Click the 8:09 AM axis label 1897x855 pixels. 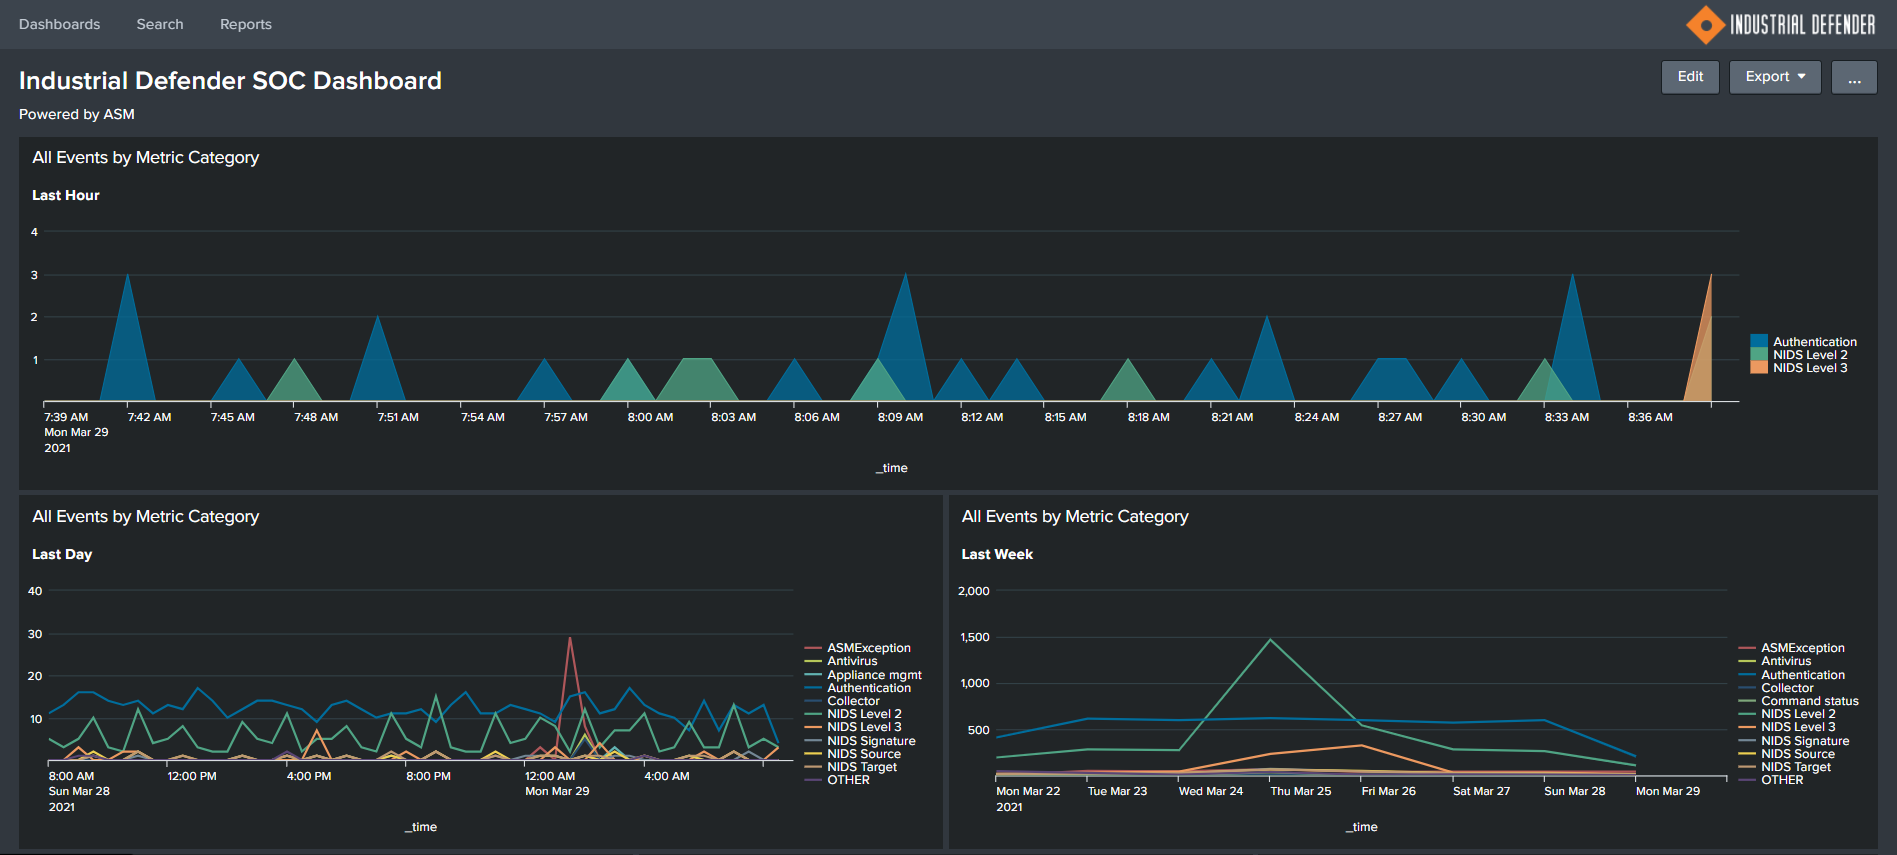click(x=900, y=417)
